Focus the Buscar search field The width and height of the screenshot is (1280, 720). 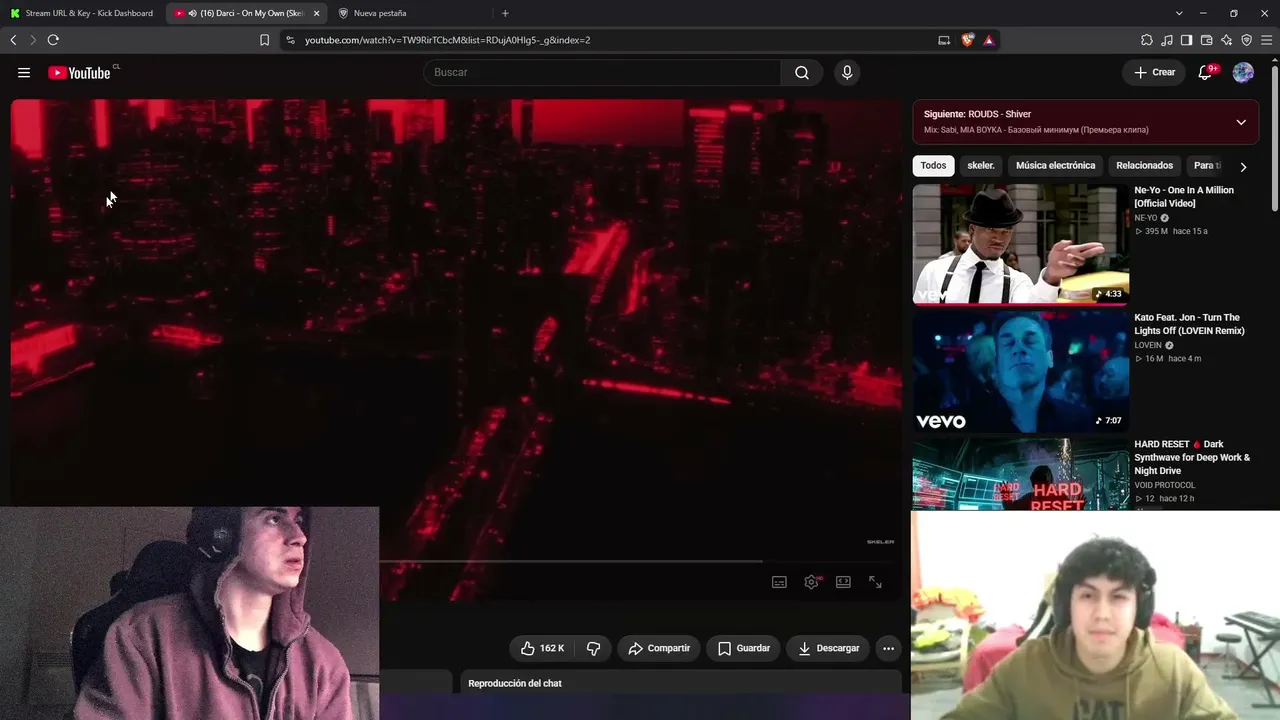pos(602,72)
